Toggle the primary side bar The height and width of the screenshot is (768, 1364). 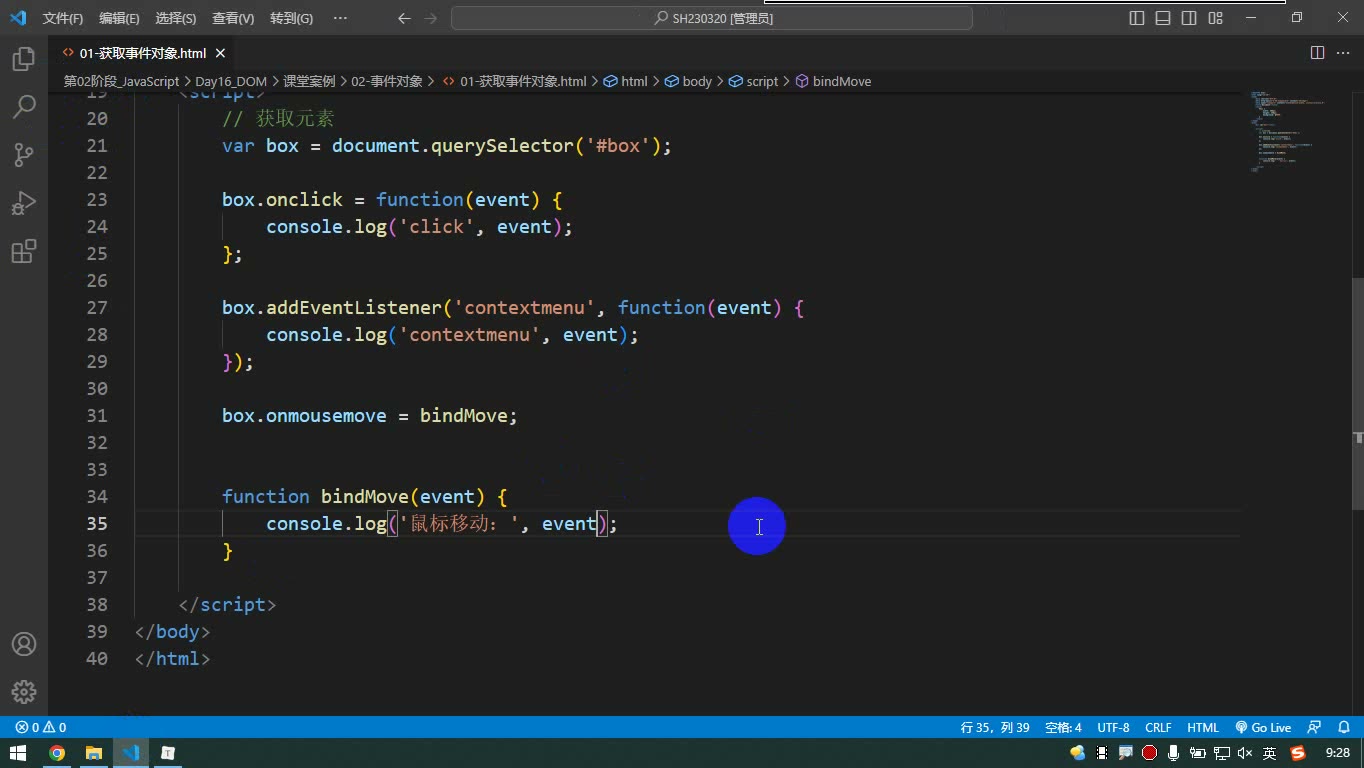(x=1137, y=18)
